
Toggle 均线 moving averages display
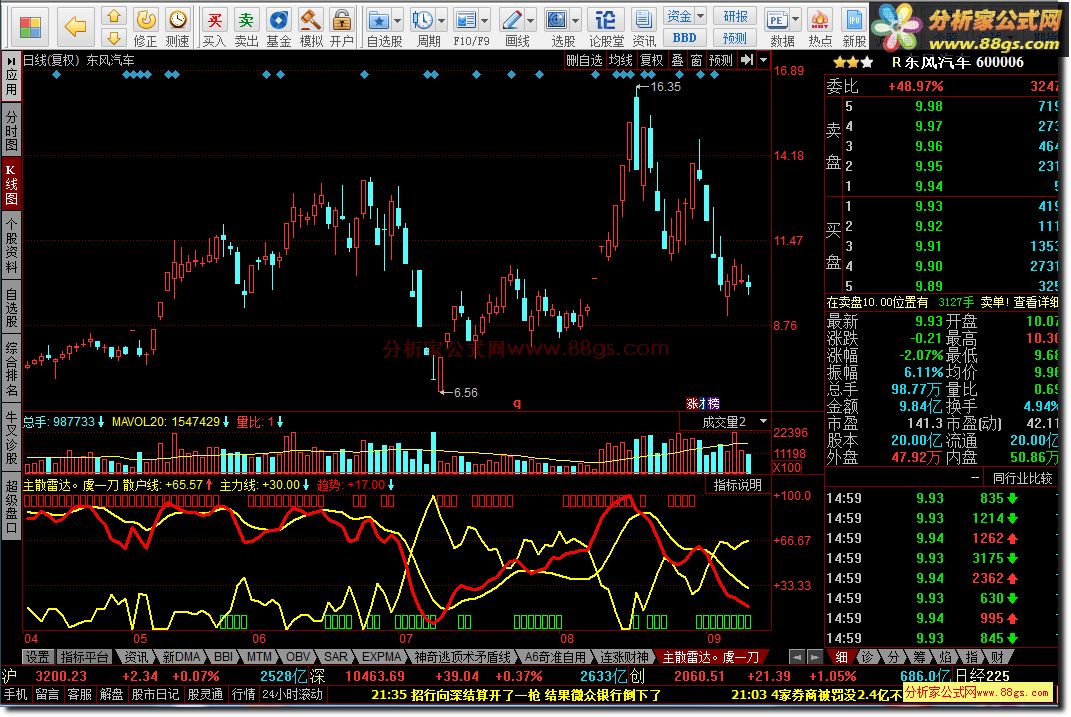(x=621, y=60)
